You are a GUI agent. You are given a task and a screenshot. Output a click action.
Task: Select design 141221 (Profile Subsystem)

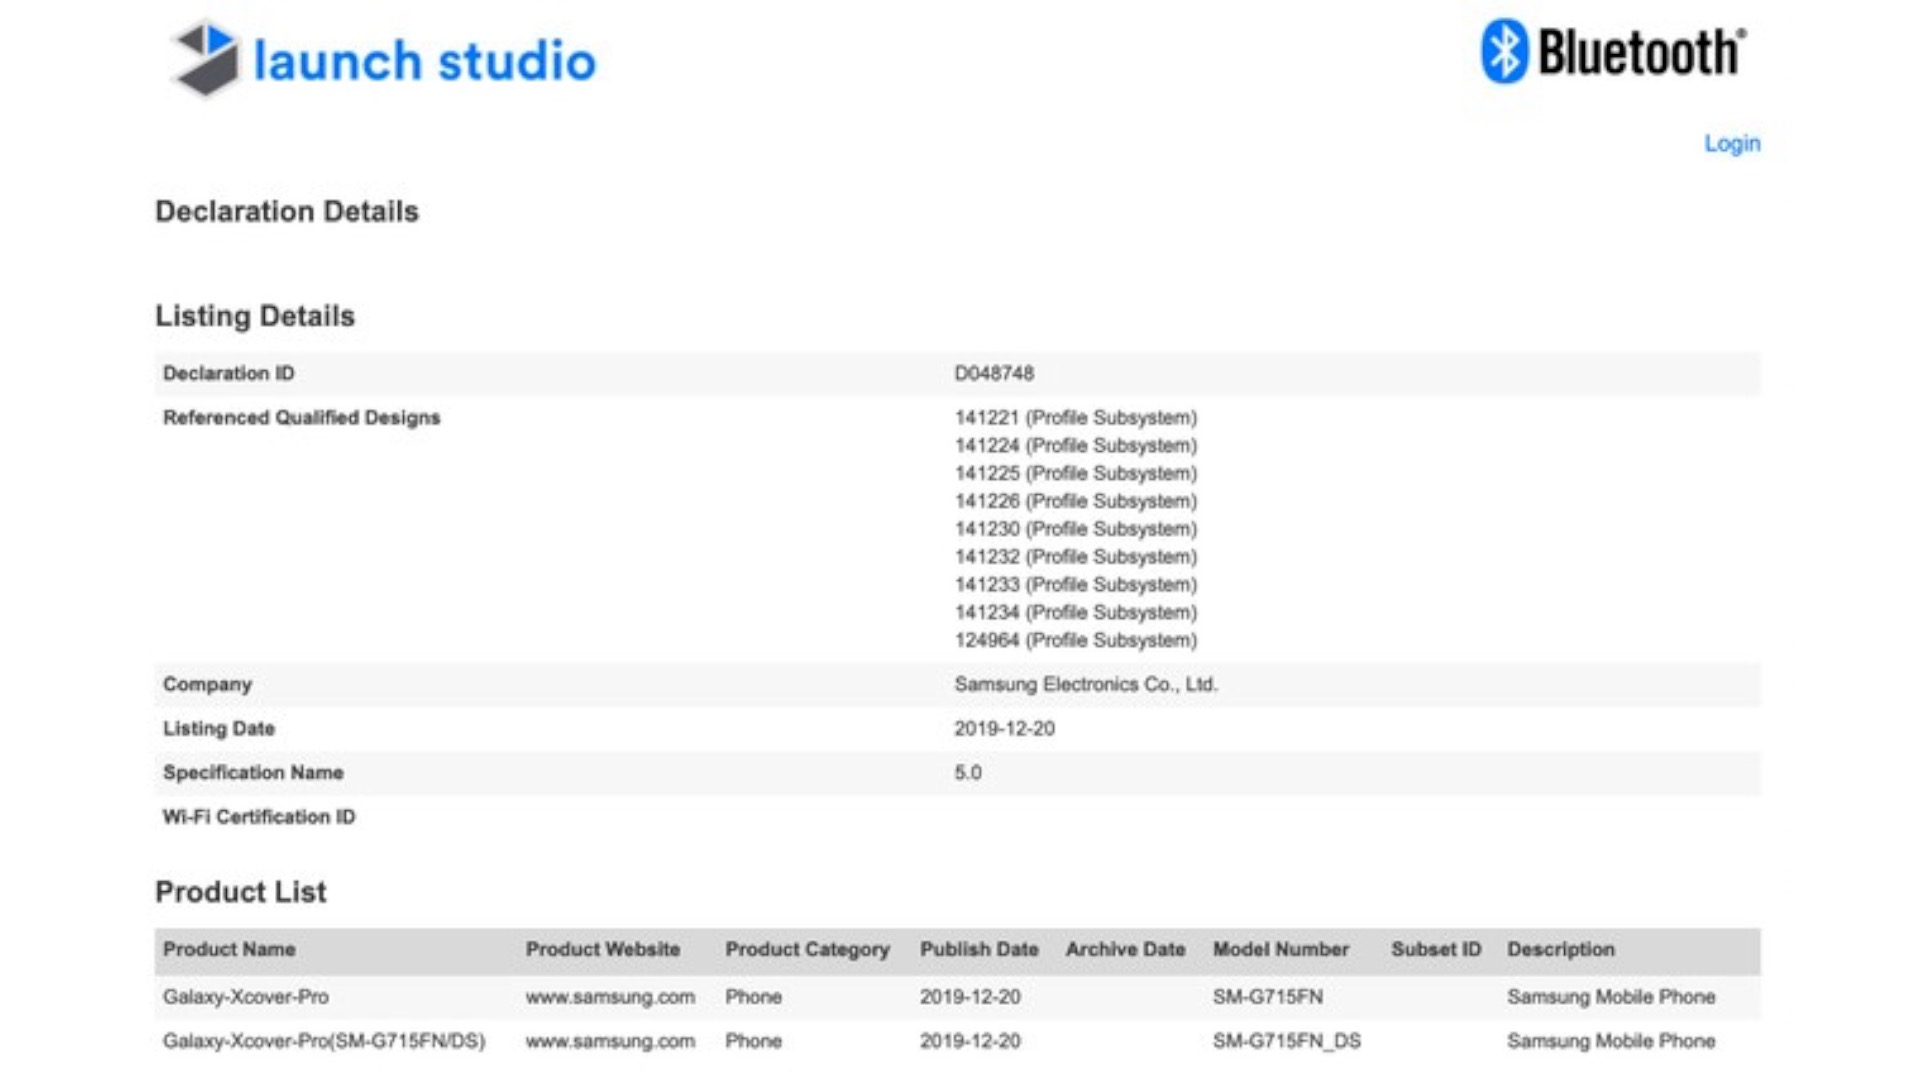[1075, 418]
